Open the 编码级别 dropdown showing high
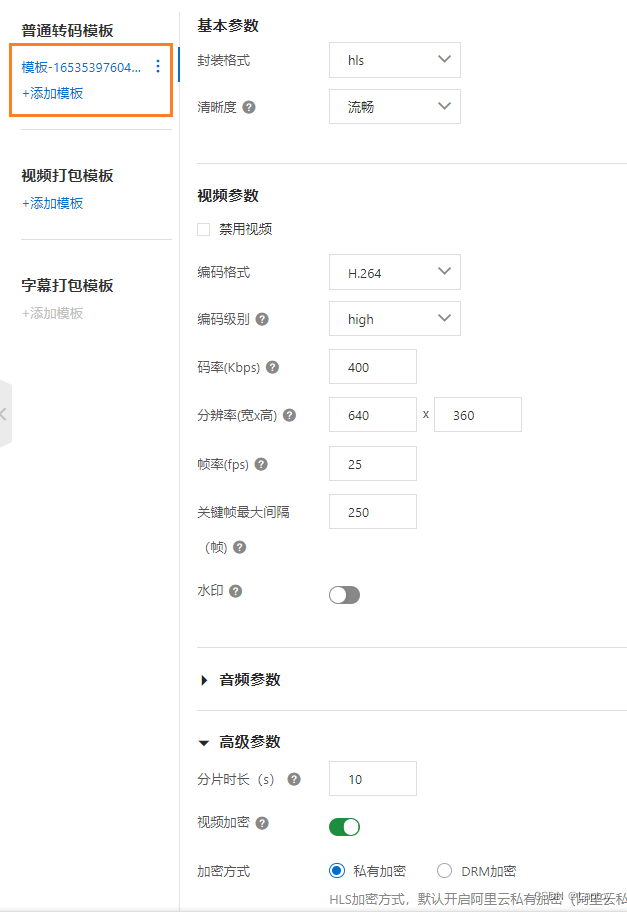Viewport: 627px width, 912px height. point(395,319)
